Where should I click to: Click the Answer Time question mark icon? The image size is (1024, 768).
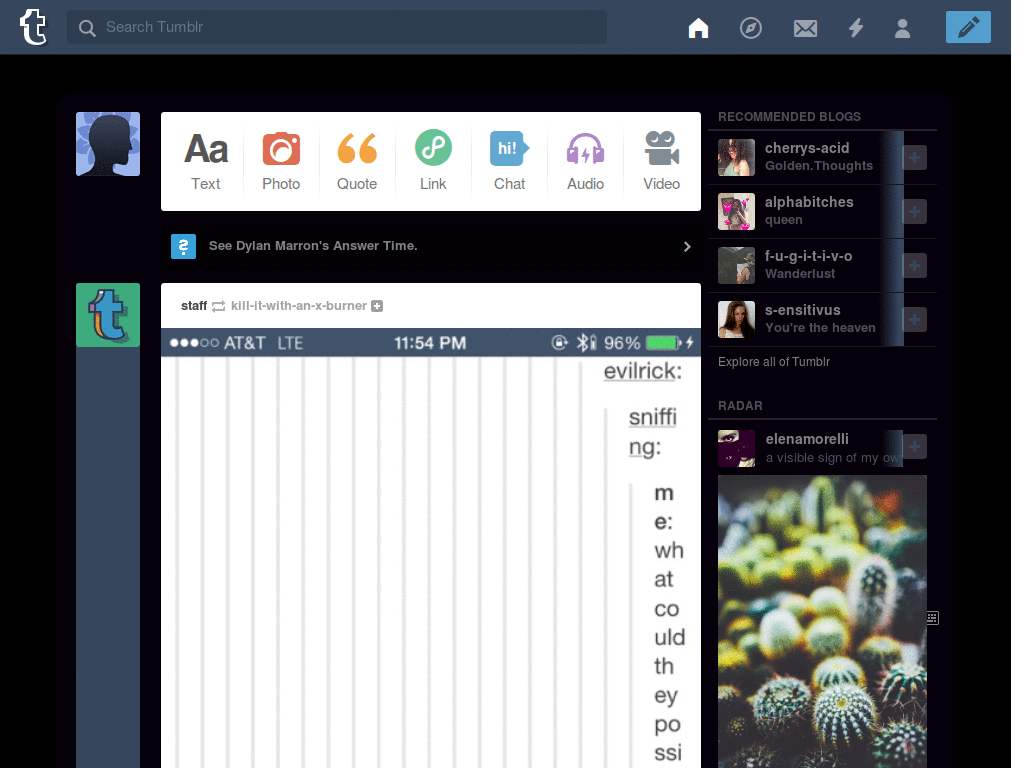(x=184, y=246)
